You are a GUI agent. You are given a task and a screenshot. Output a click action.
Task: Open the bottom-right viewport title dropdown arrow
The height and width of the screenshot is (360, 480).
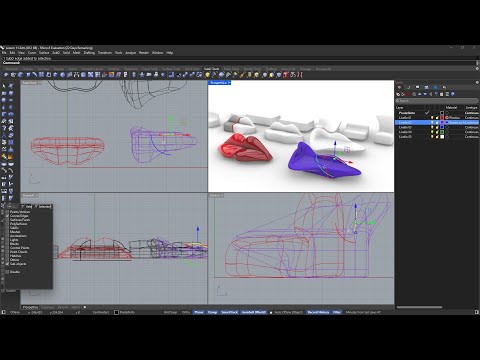[222, 195]
